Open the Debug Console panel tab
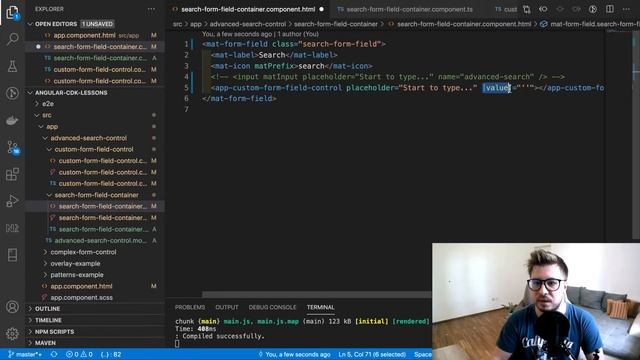This screenshot has height=360, width=640. click(272, 307)
